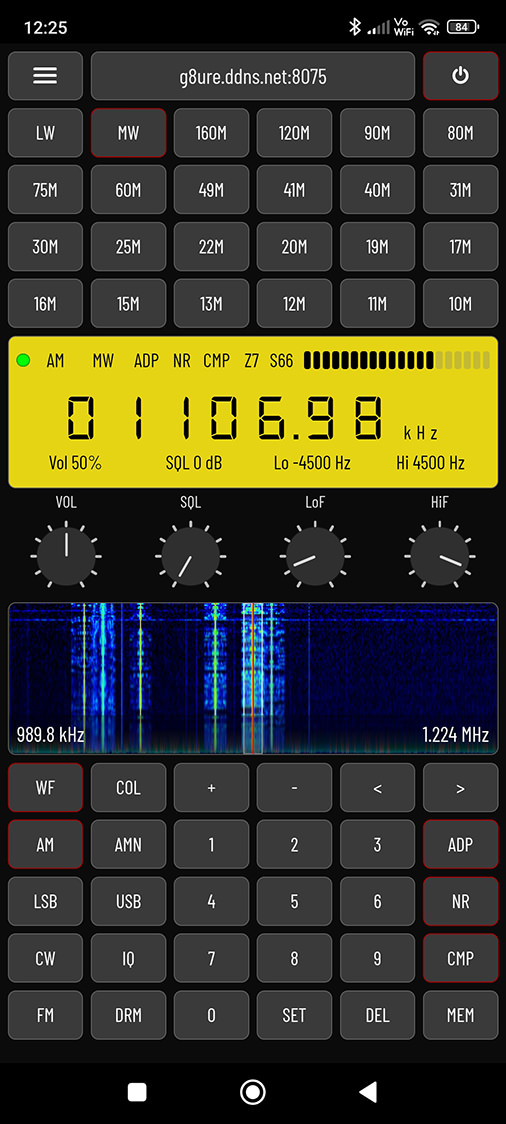506x1124 pixels.
Task: Select FM mode
Action: (45, 1015)
